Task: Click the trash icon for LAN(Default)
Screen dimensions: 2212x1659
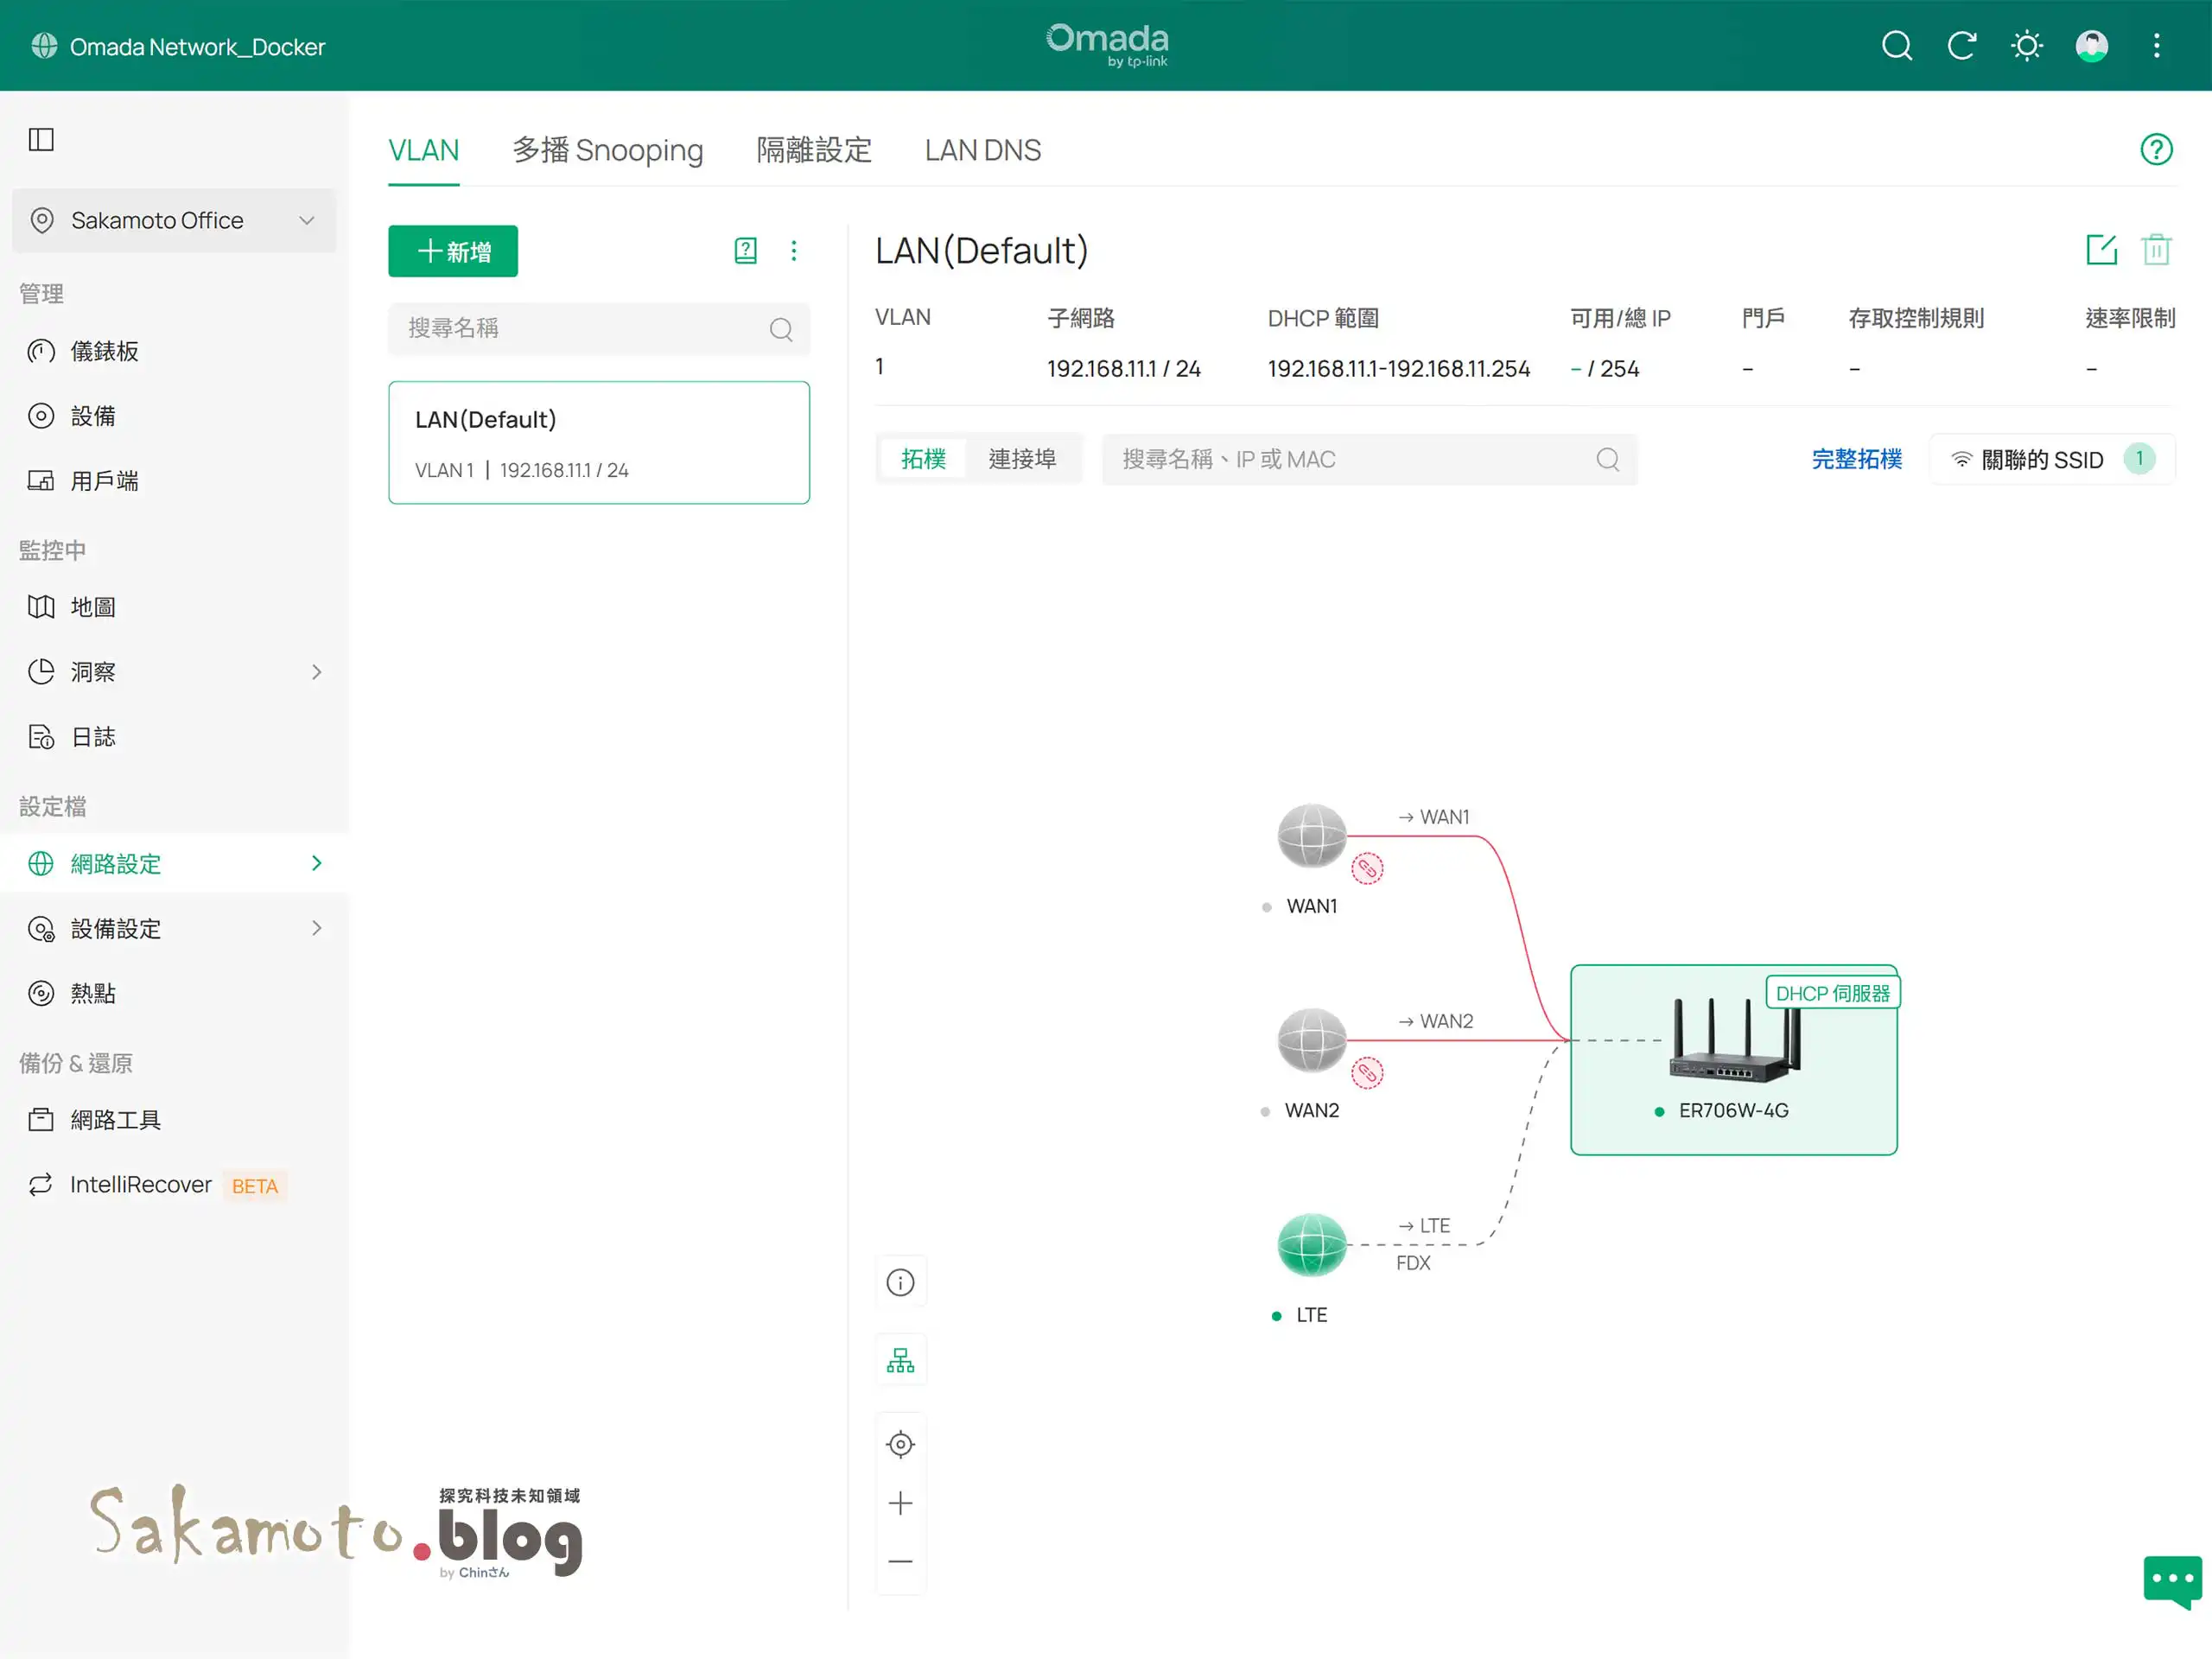Action: (x=2156, y=249)
